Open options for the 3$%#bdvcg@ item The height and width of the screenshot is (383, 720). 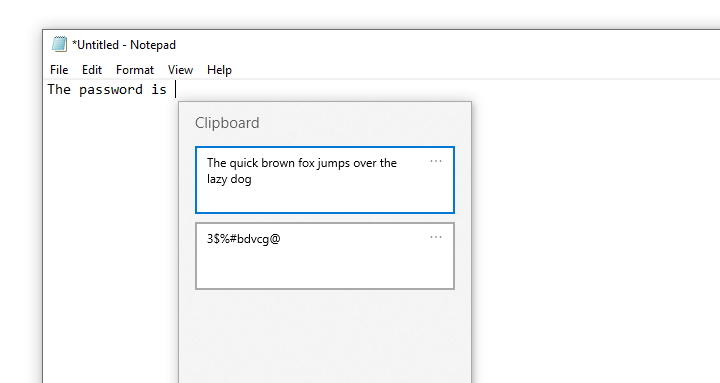pos(436,237)
